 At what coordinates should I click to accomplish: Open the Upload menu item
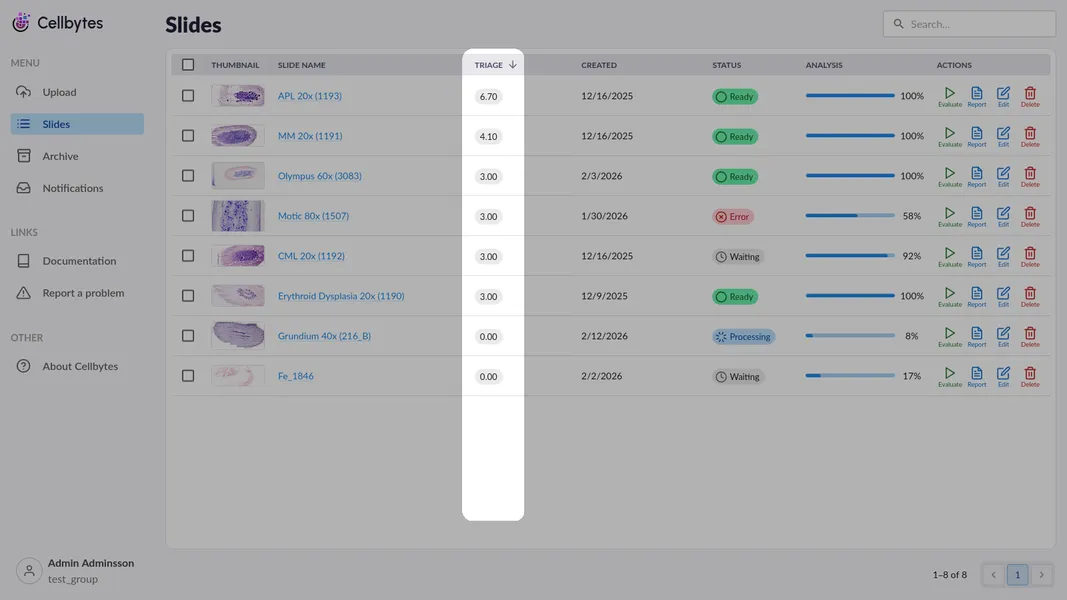59,92
